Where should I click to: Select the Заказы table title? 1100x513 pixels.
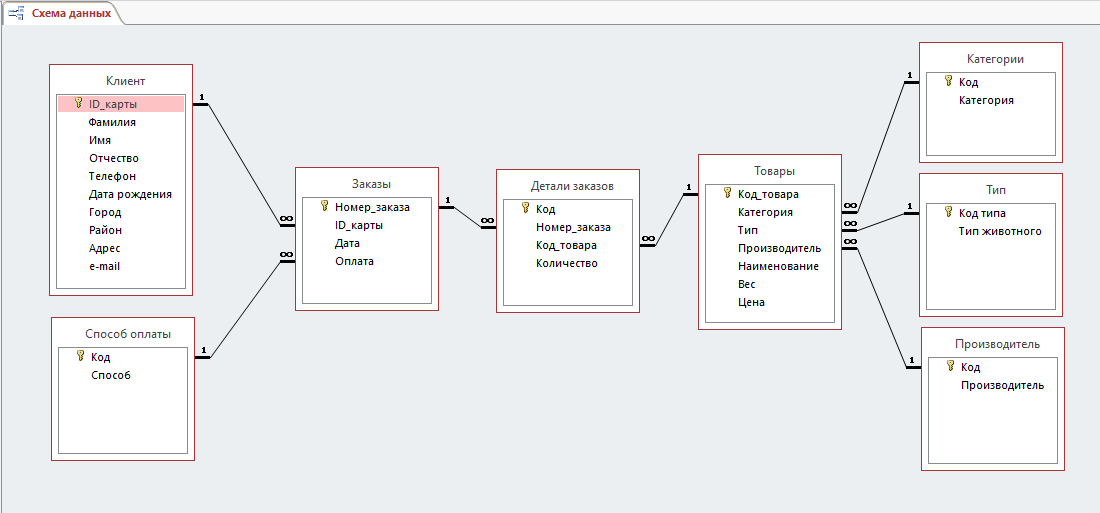click(x=371, y=184)
